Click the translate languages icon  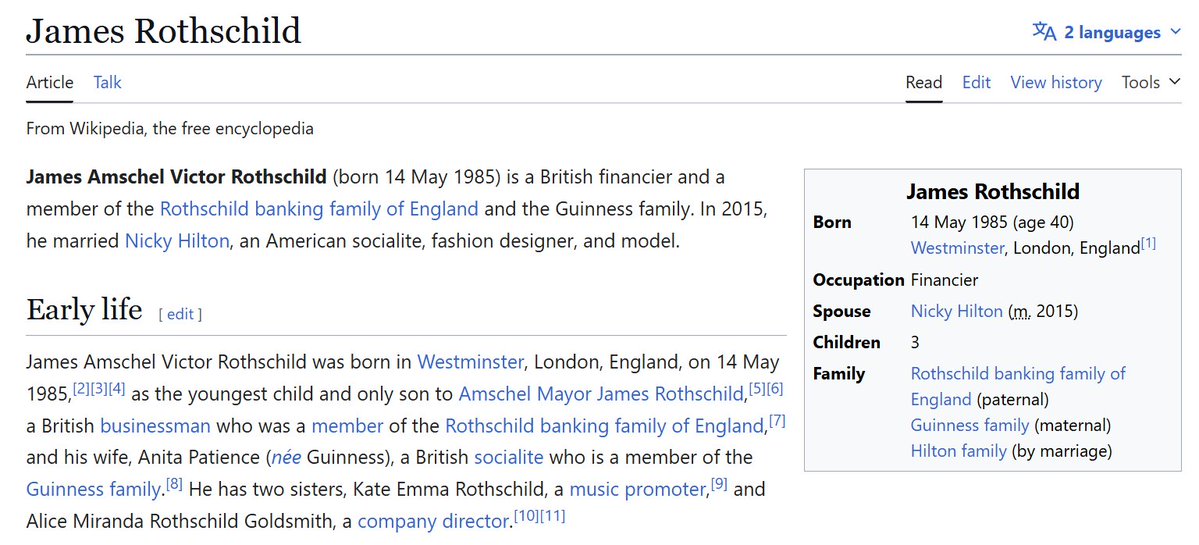coord(1044,32)
